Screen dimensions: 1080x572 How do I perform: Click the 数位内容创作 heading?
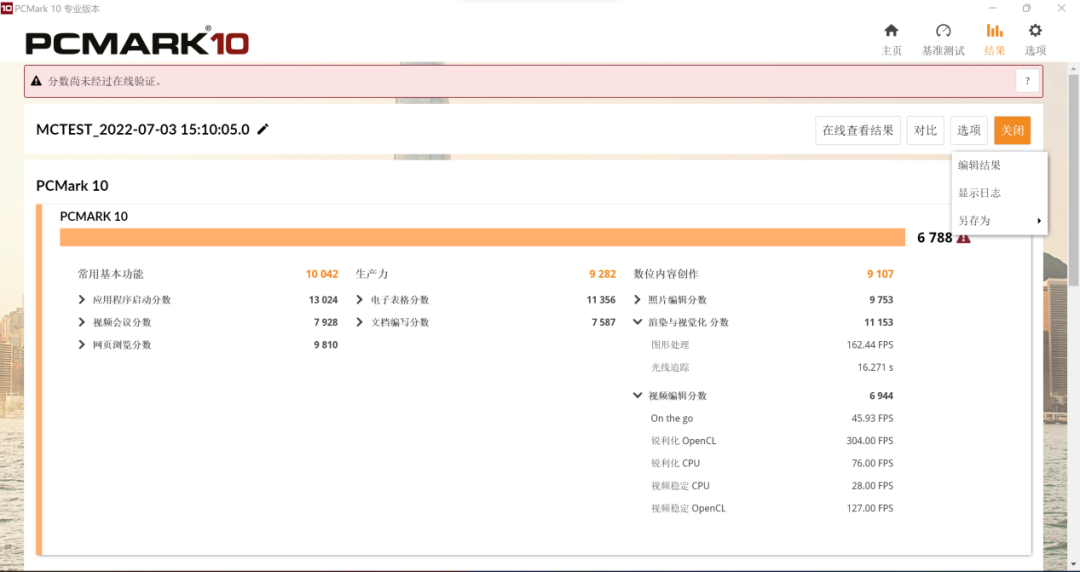click(x=665, y=274)
